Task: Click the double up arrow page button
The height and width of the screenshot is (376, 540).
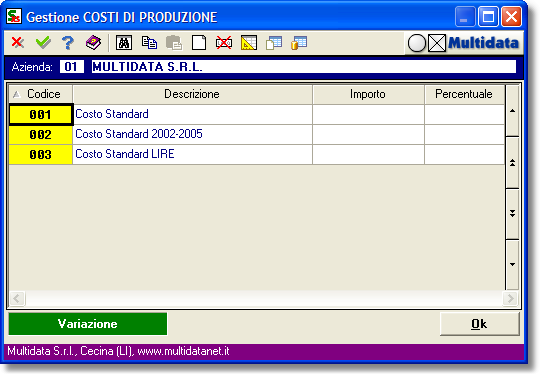Action: pyautogui.click(x=512, y=163)
